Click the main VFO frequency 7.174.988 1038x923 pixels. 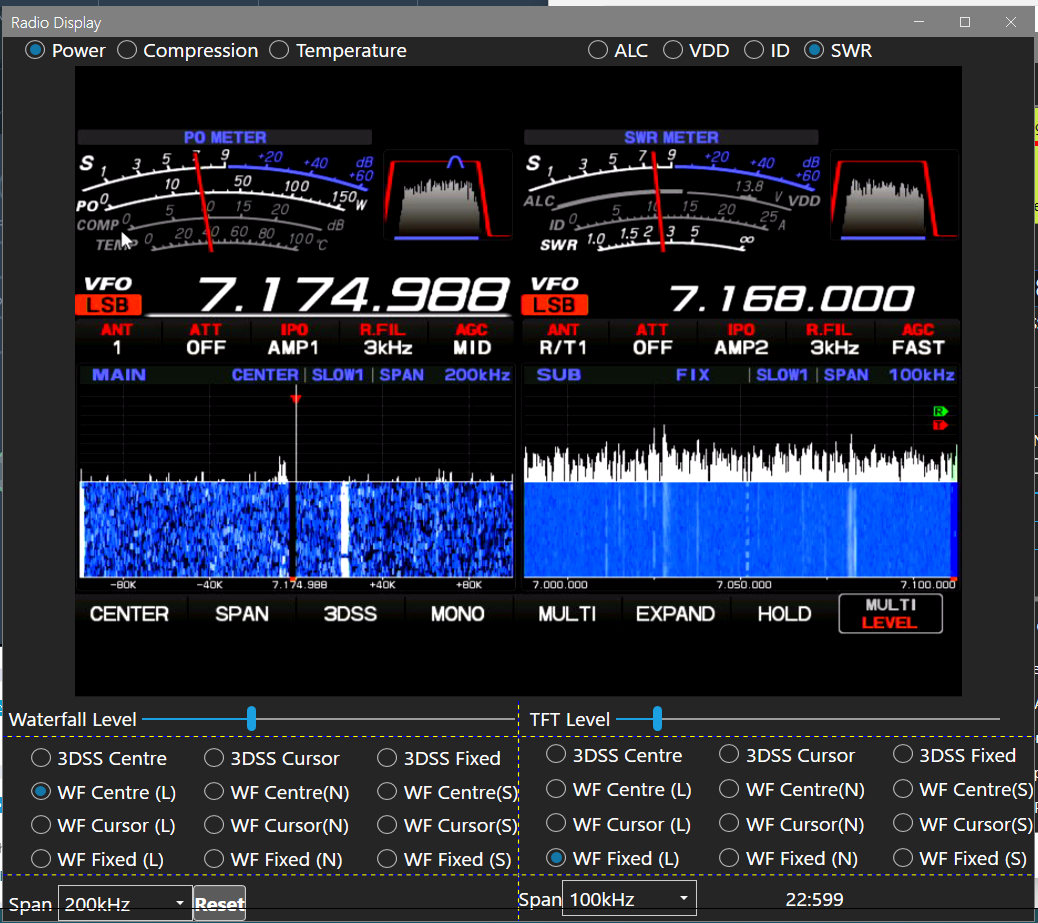(354, 295)
